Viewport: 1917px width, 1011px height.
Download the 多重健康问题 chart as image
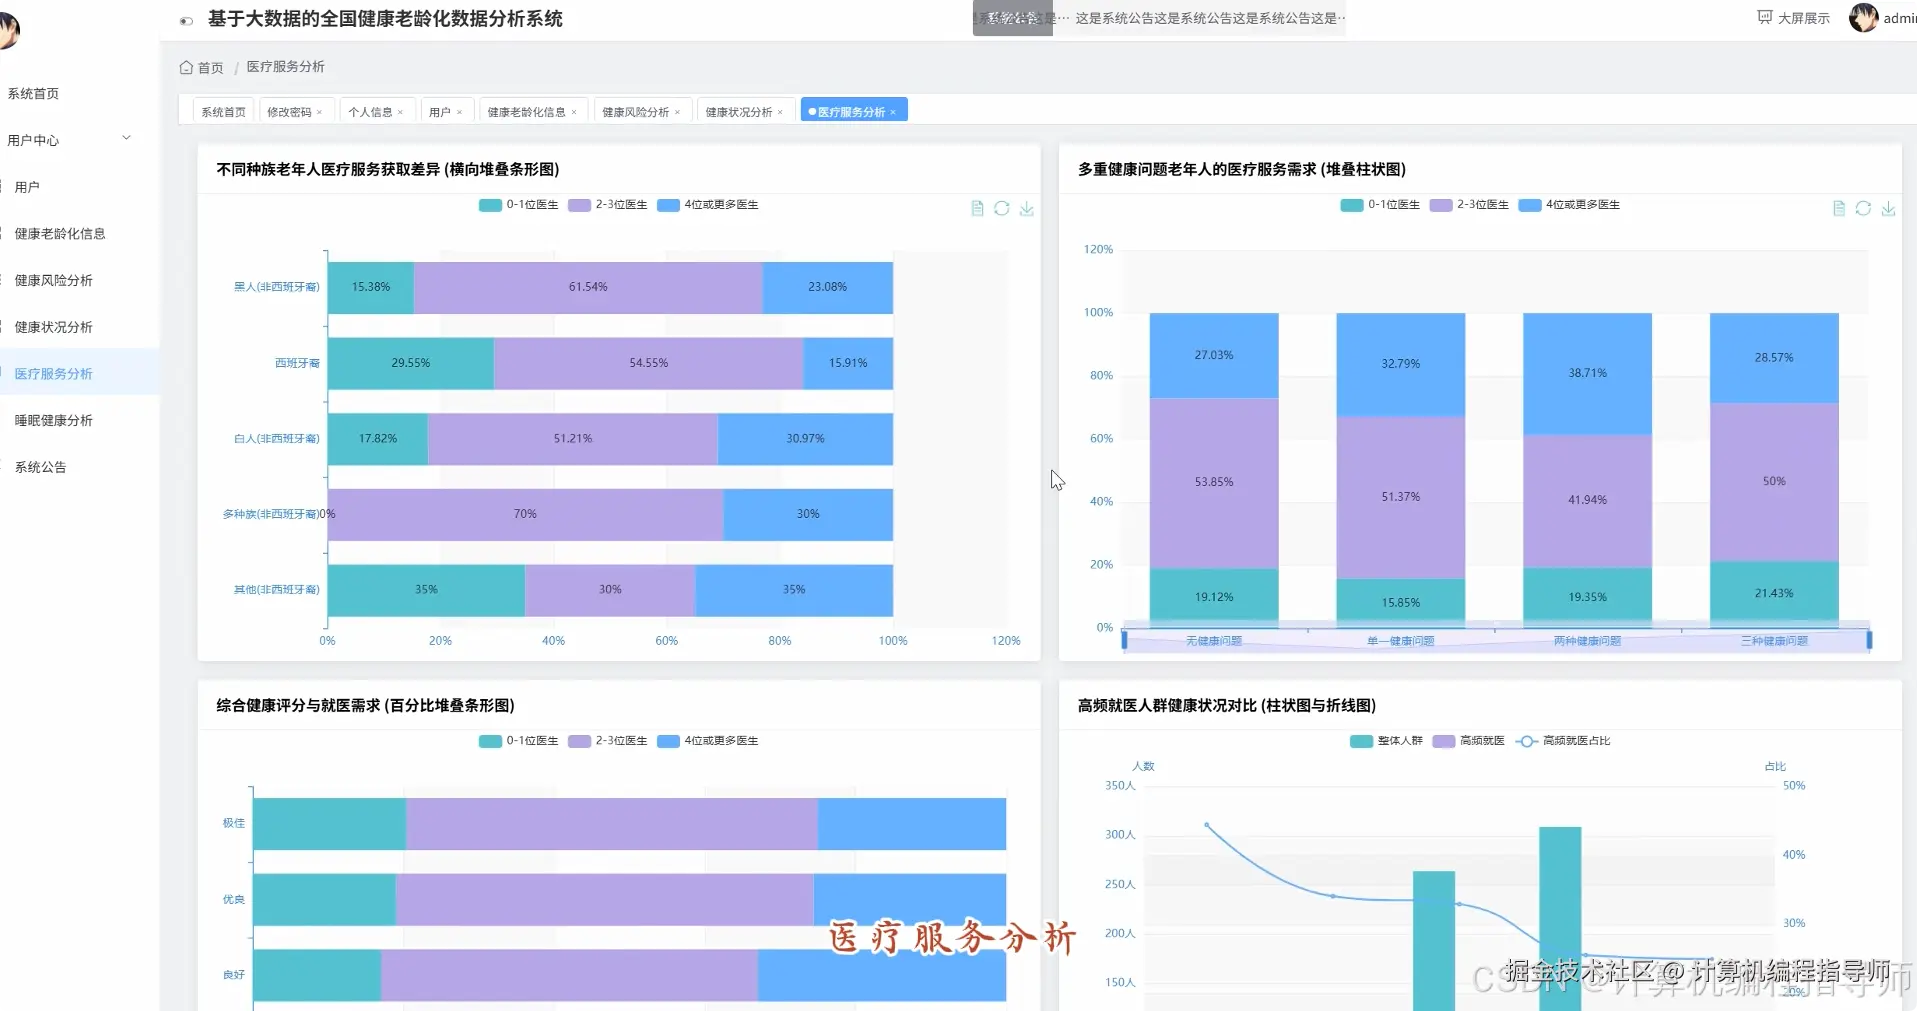tap(1888, 208)
